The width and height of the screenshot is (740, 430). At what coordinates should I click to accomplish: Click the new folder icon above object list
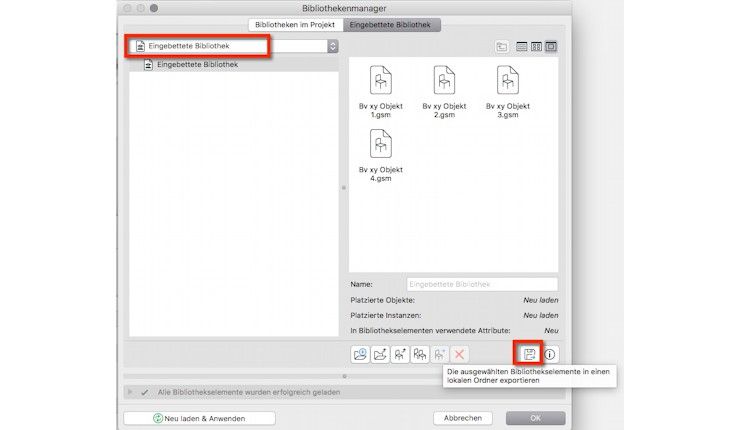click(502, 47)
